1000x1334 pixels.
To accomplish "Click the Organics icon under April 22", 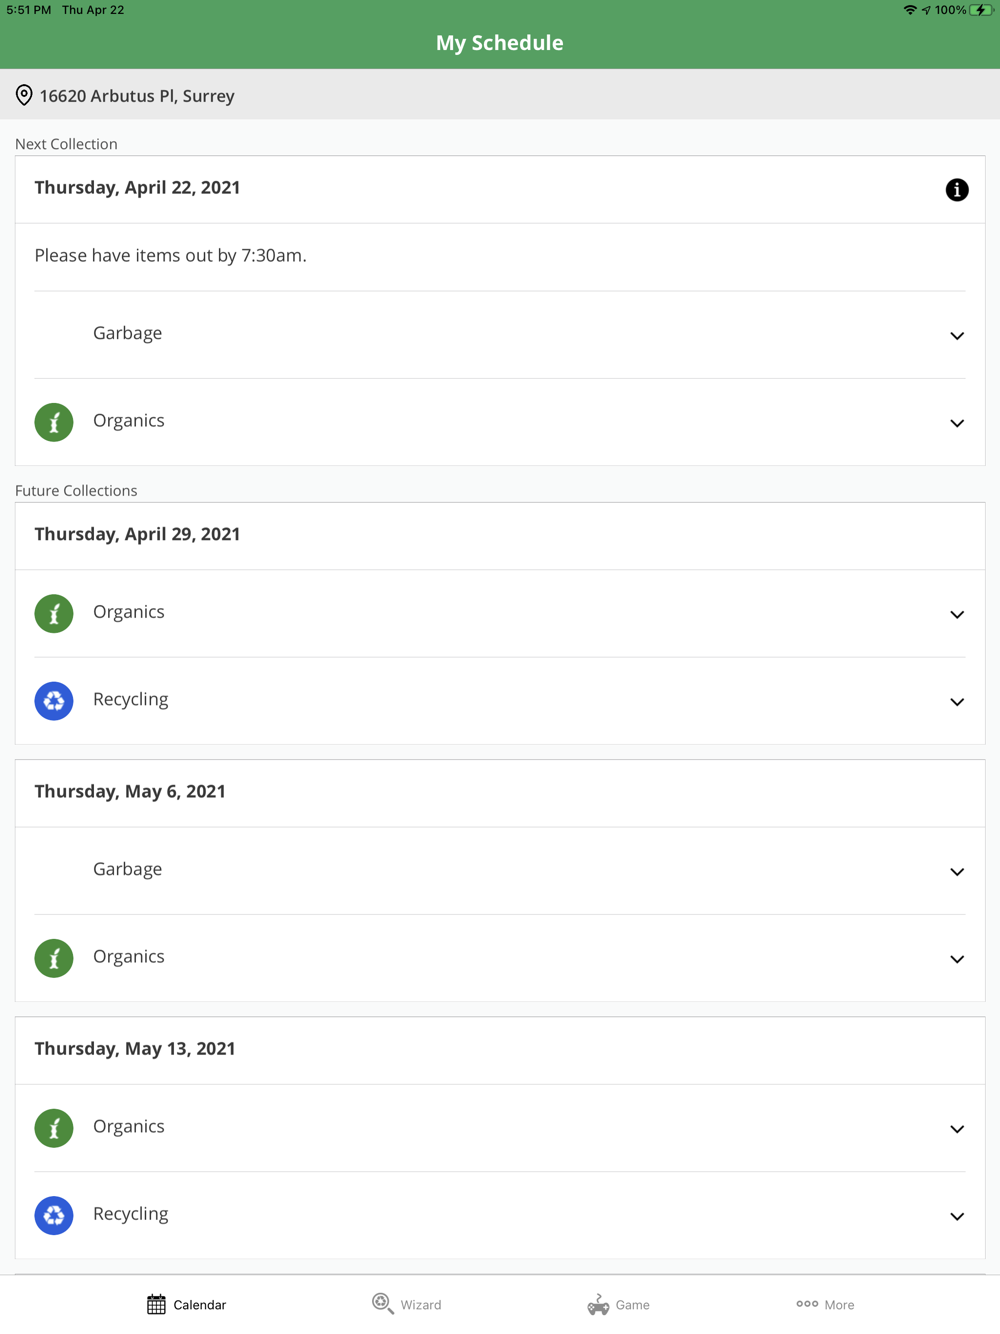I will [x=54, y=422].
